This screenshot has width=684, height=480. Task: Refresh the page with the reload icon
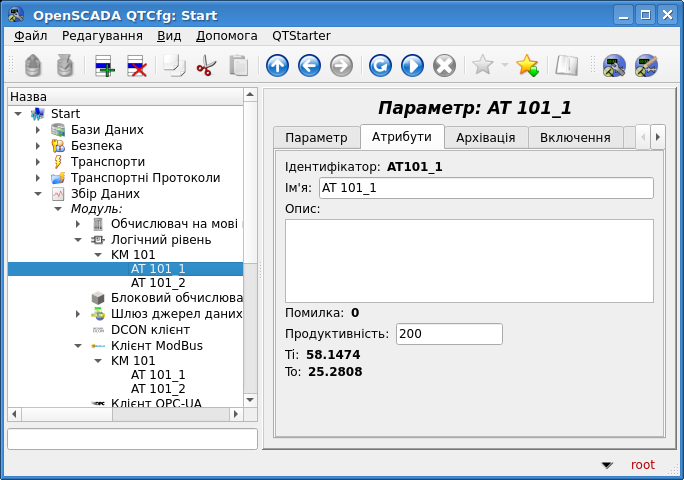coord(380,66)
